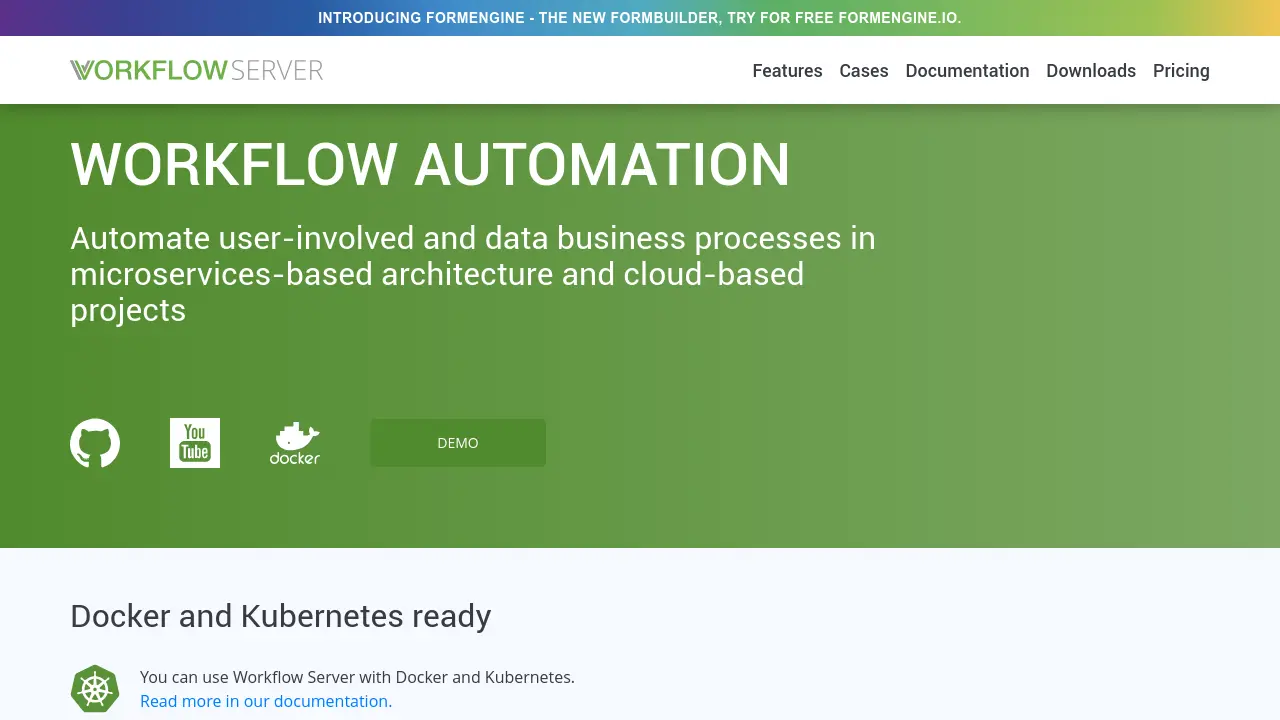
Task: Navigate to Downloads
Action: pyautogui.click(x=1091, y=71)
